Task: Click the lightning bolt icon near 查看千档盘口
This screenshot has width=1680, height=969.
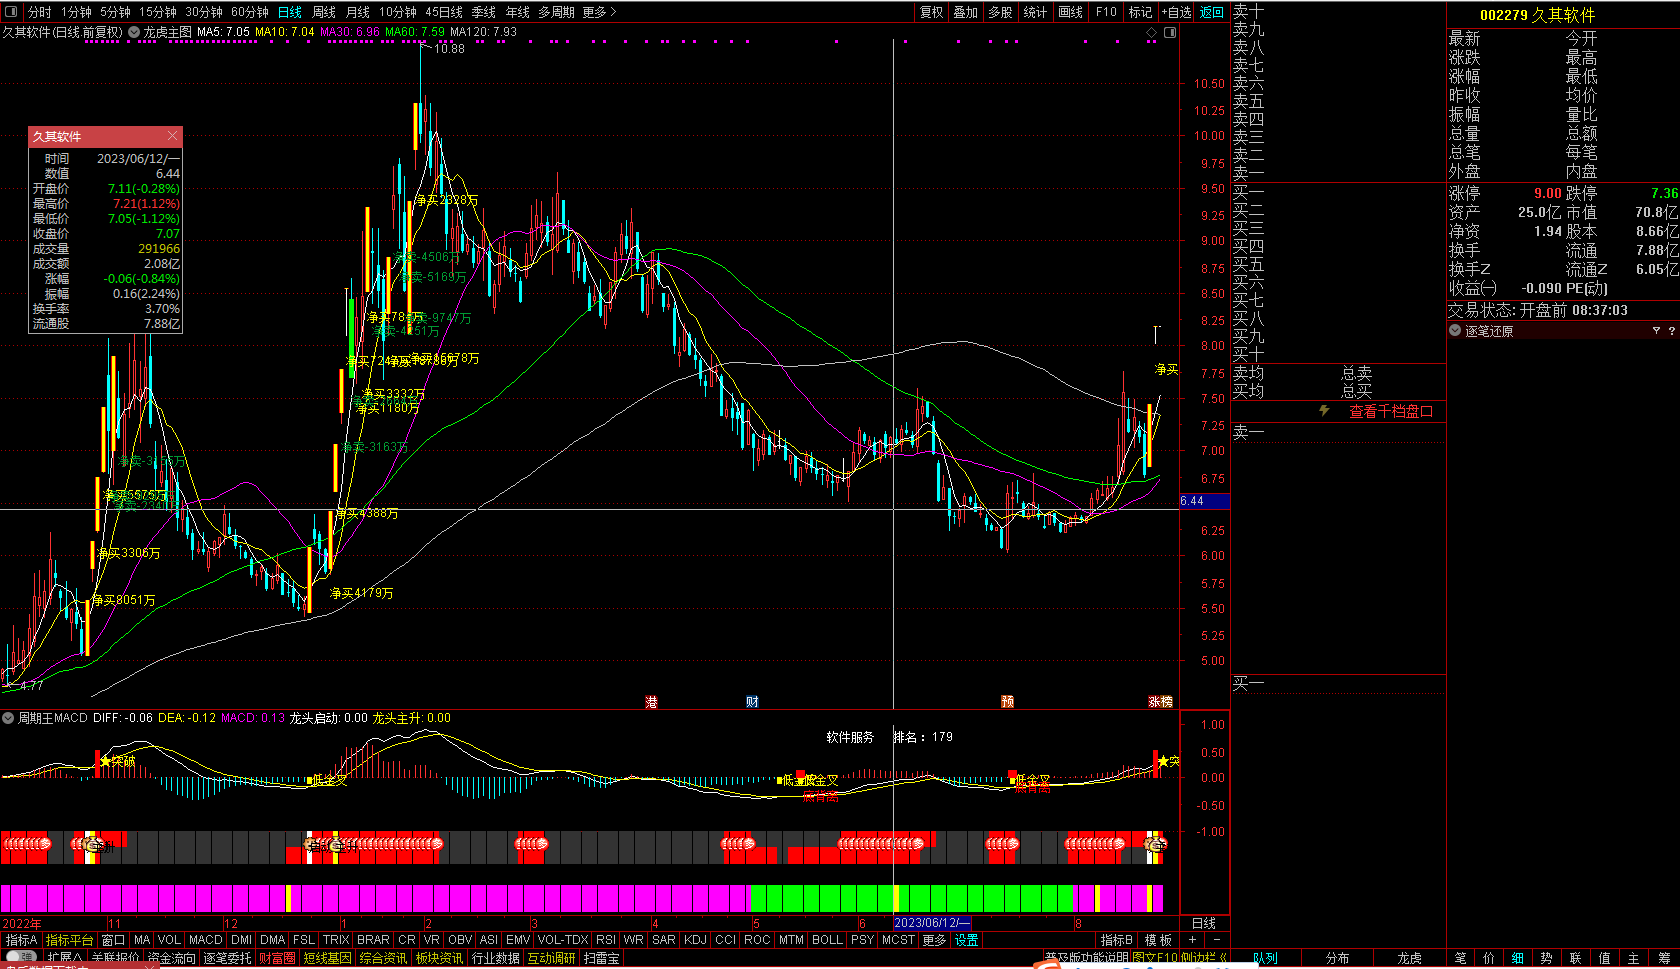Action: pyautogui.click(x=1324, y=411)
